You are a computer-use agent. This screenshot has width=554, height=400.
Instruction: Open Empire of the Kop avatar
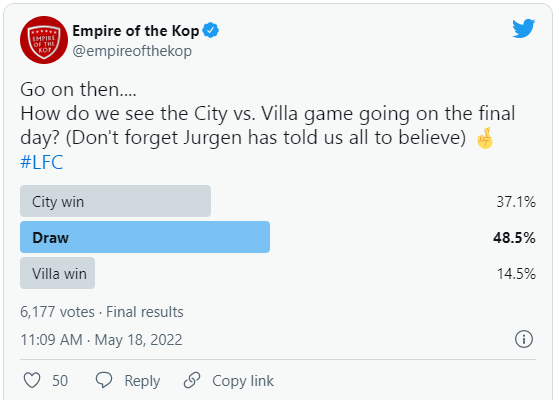44,40
